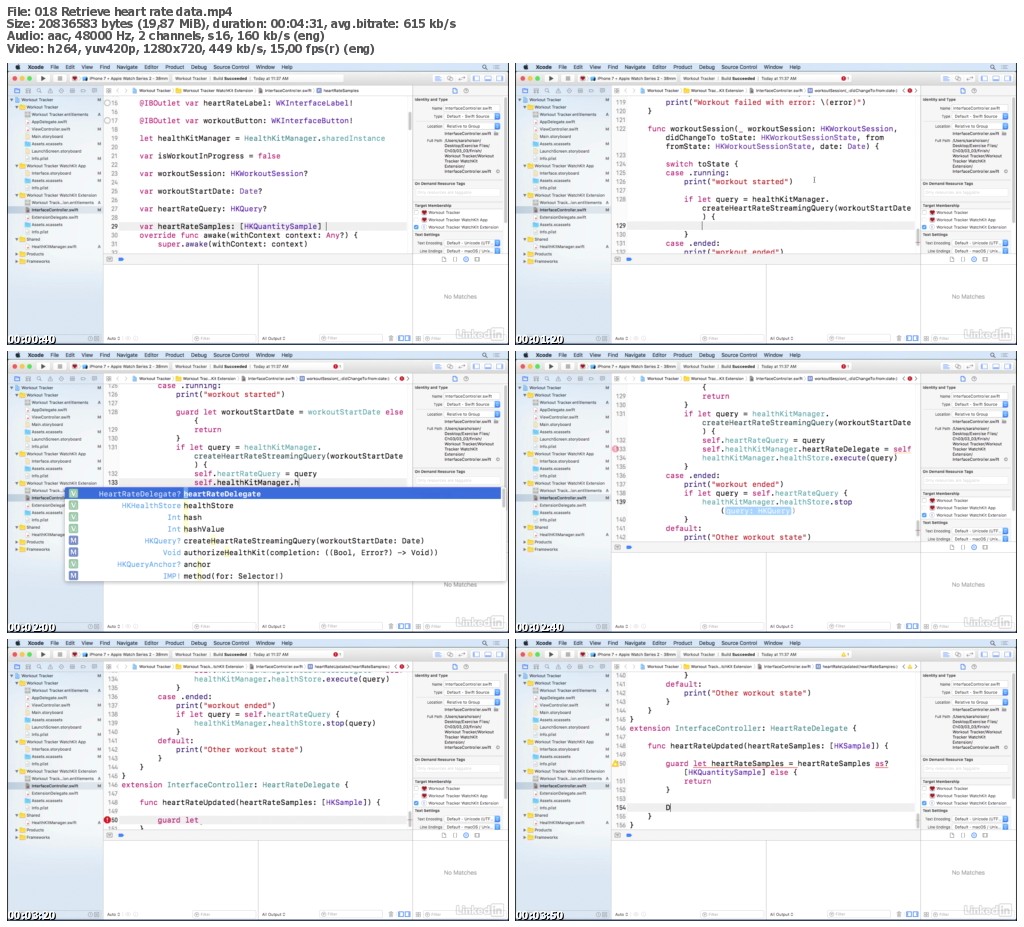
Task: Select HealthKitManager.swift in the 00:00:40 frame navigator
Action: tap(54, 246)
